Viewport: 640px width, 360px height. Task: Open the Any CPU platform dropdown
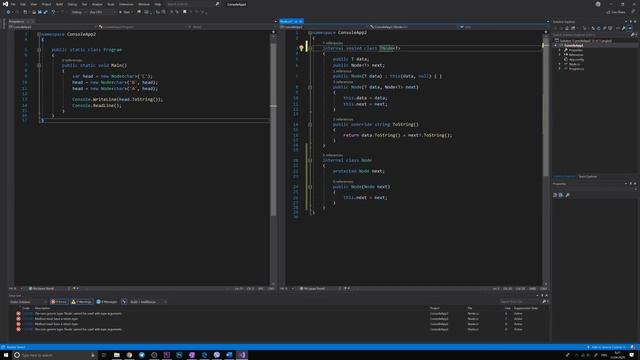pos(102,12)
